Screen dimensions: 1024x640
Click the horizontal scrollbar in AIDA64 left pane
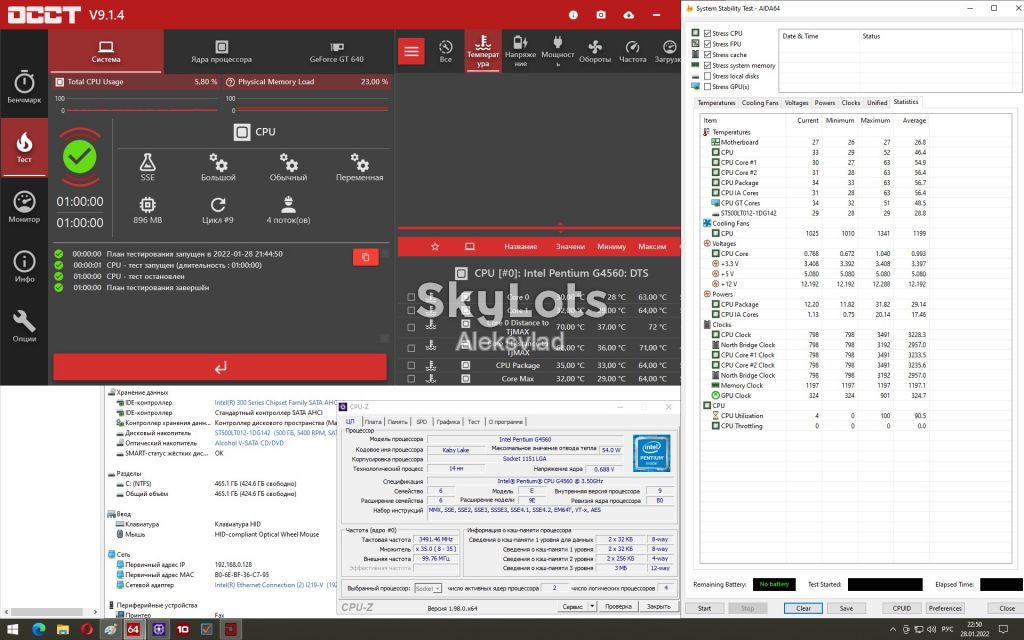pos(49,612)
